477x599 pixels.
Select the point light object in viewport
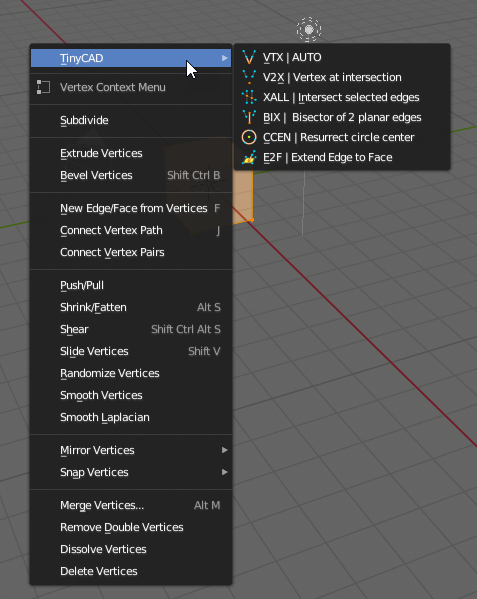[x=309, y=29]
